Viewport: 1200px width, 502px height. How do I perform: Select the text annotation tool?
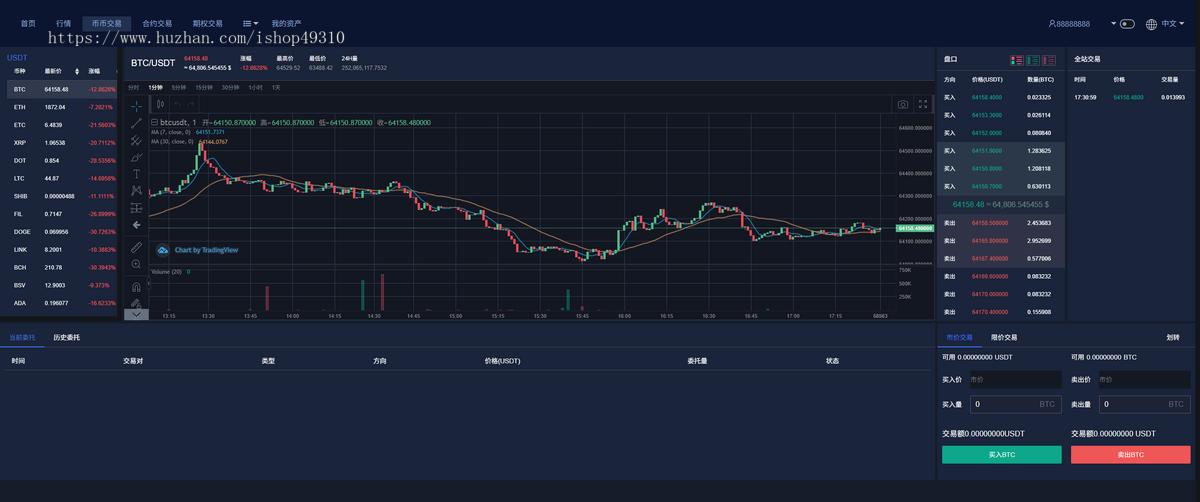[x=136, y=174]
